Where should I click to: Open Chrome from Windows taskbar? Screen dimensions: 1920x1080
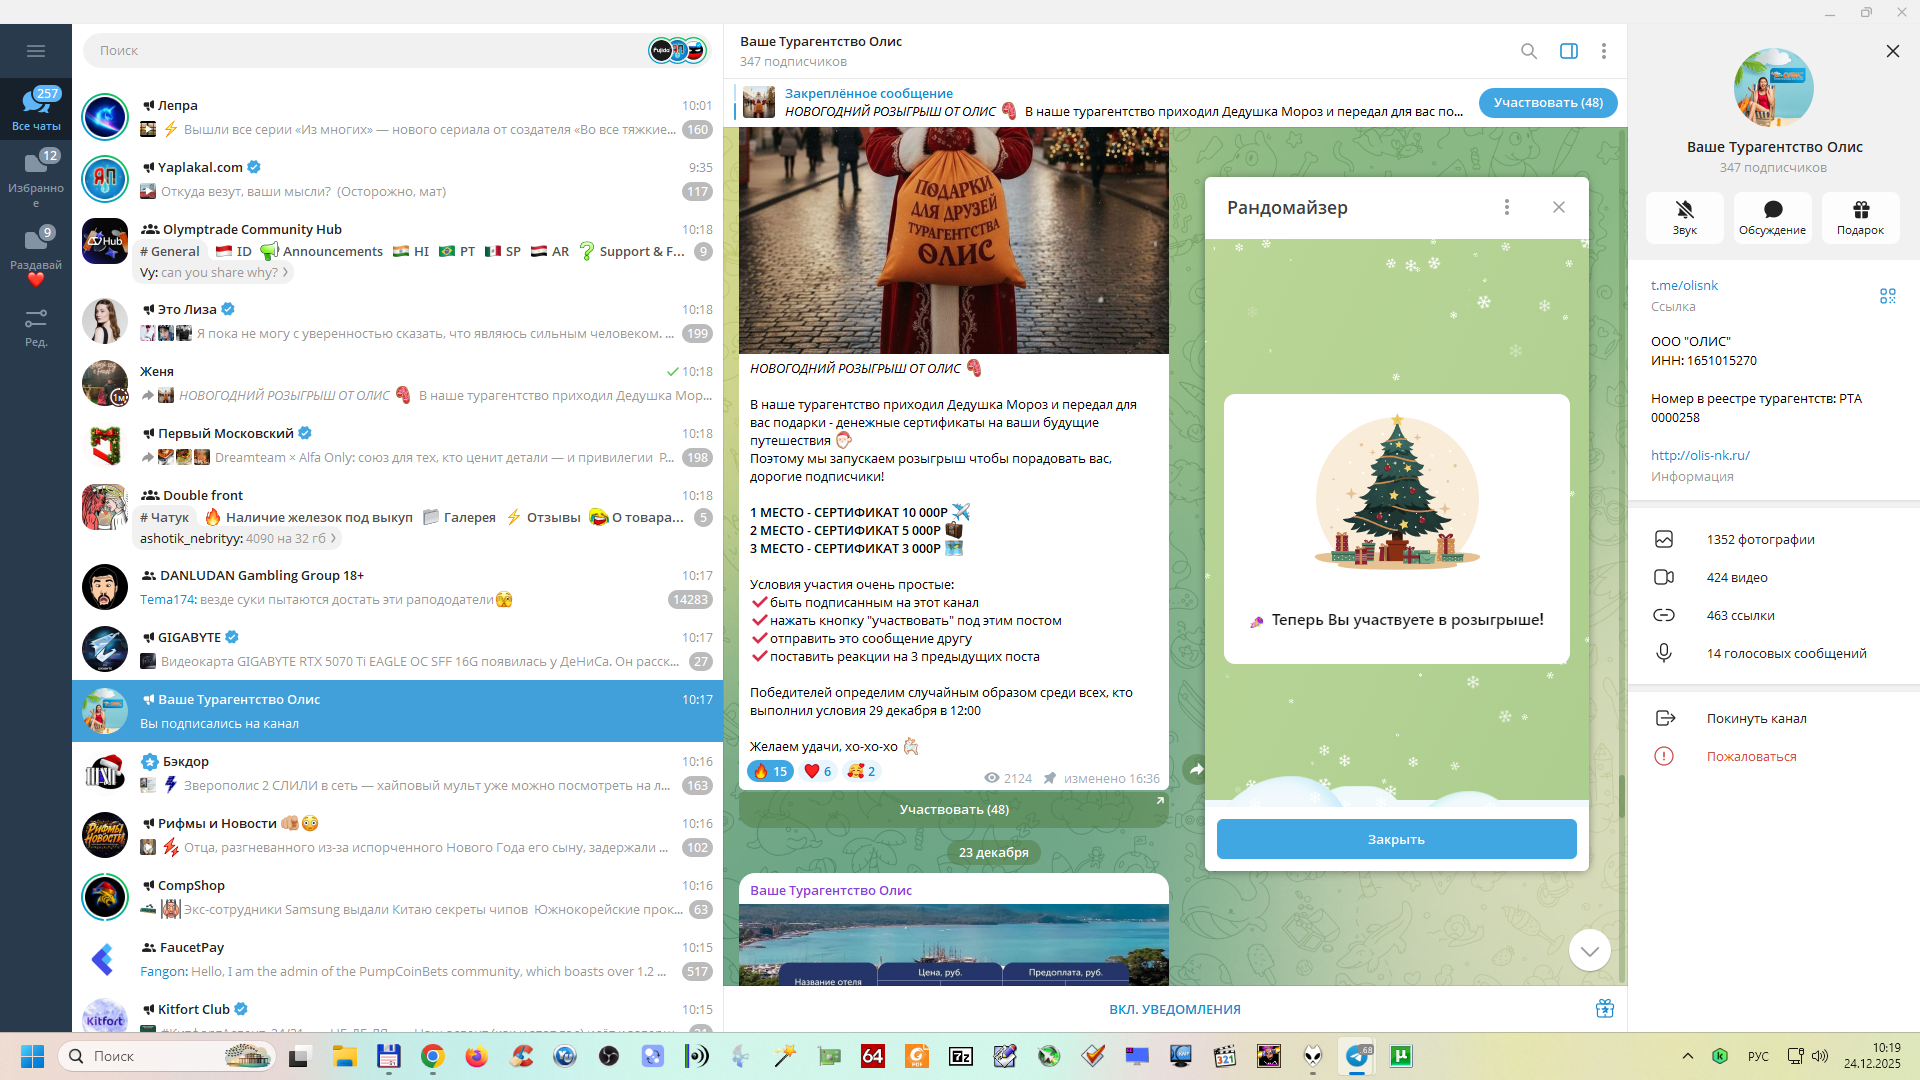[x=432, y=1056]
